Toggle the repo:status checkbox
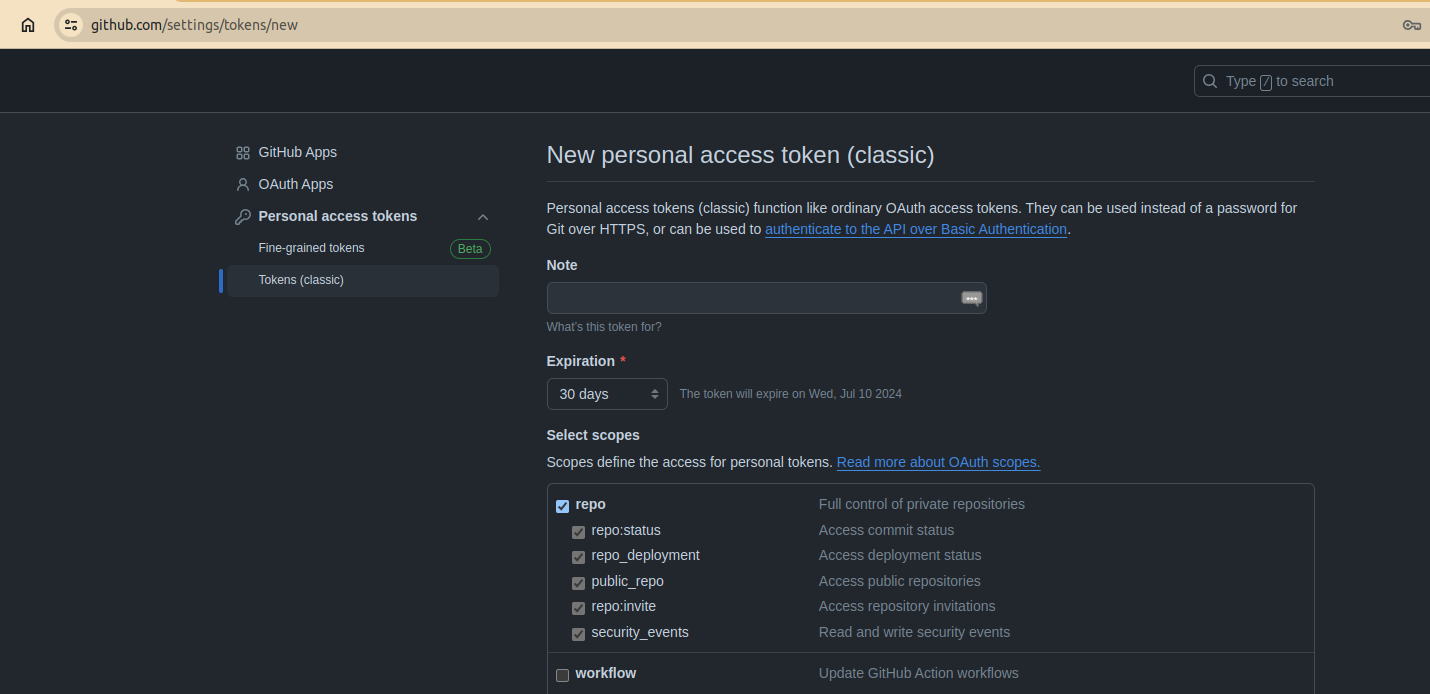 pos(578,532)
